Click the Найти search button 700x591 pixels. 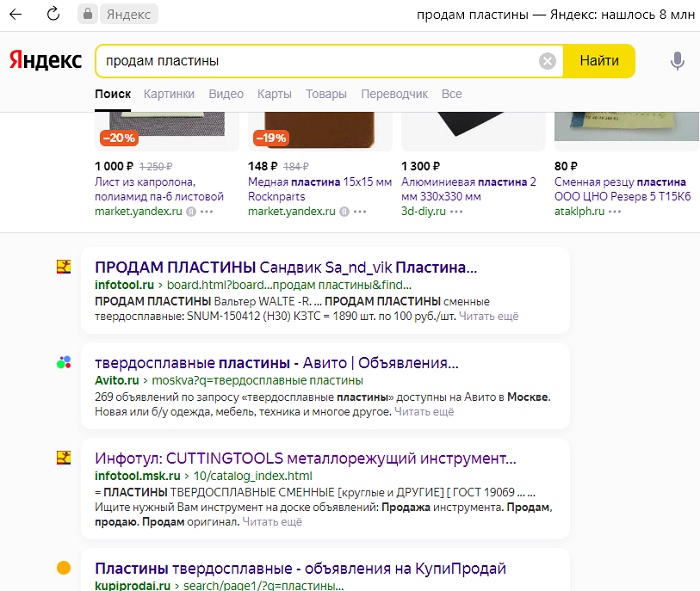point(599,61)
